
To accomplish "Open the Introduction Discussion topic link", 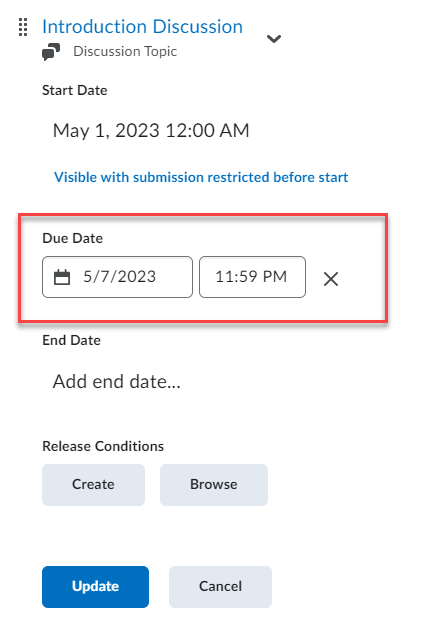I will (x=142, y=27).
